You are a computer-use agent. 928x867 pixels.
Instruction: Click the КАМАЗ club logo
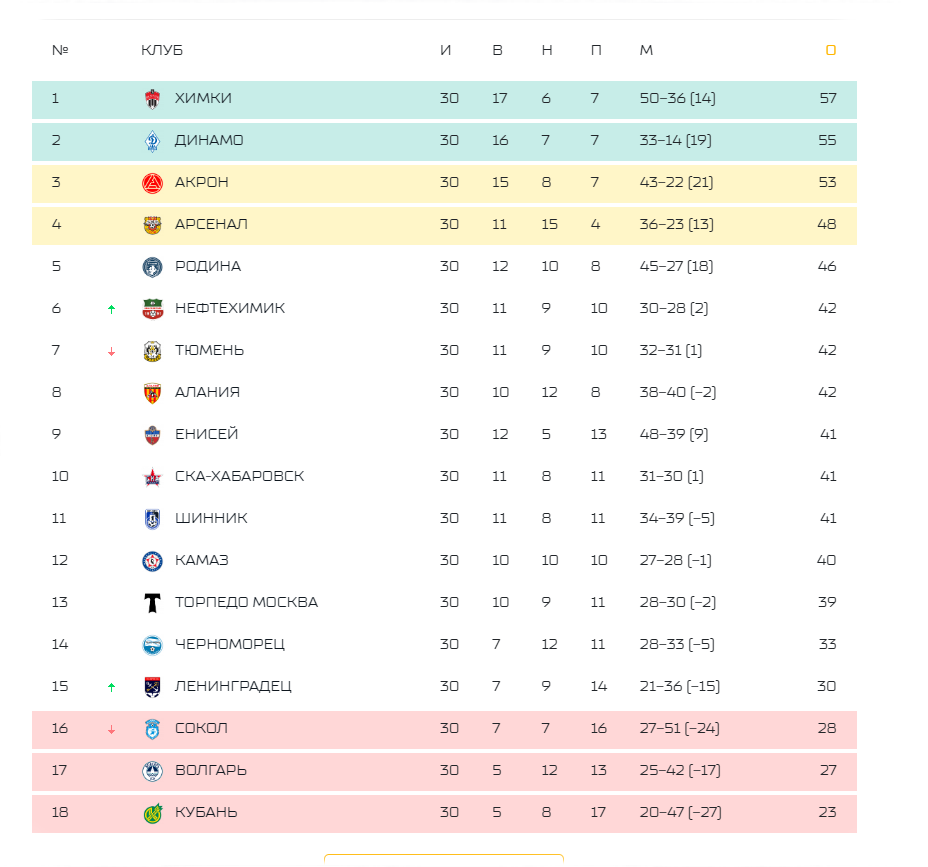153,561
